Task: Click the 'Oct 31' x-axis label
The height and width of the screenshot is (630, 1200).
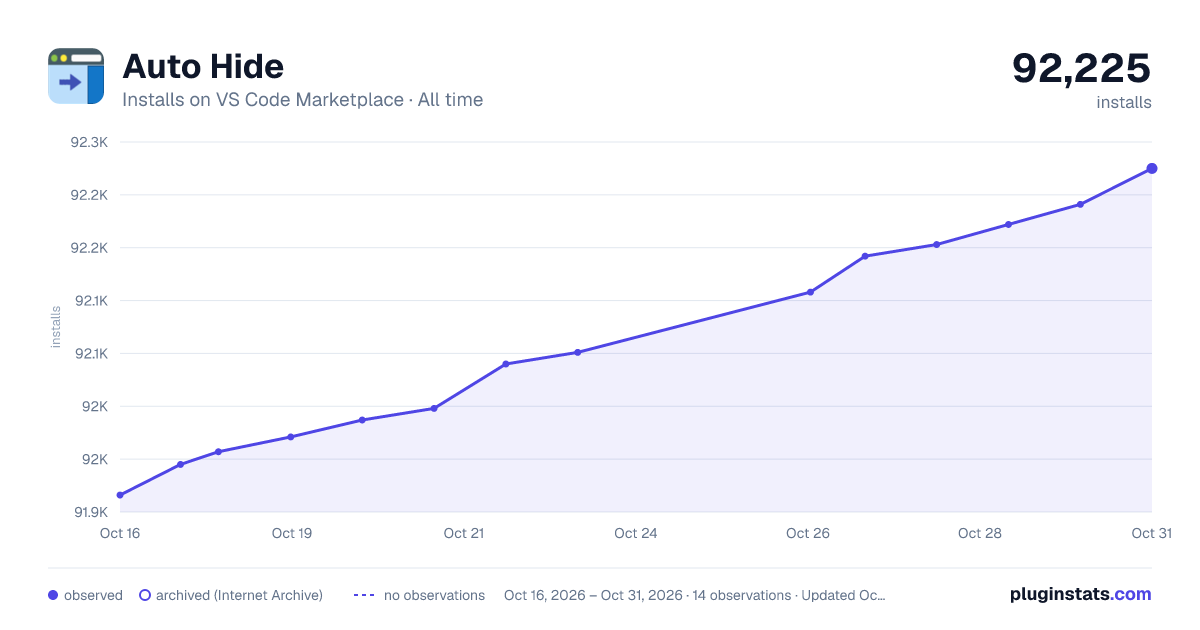Action: coord(1151,533)
